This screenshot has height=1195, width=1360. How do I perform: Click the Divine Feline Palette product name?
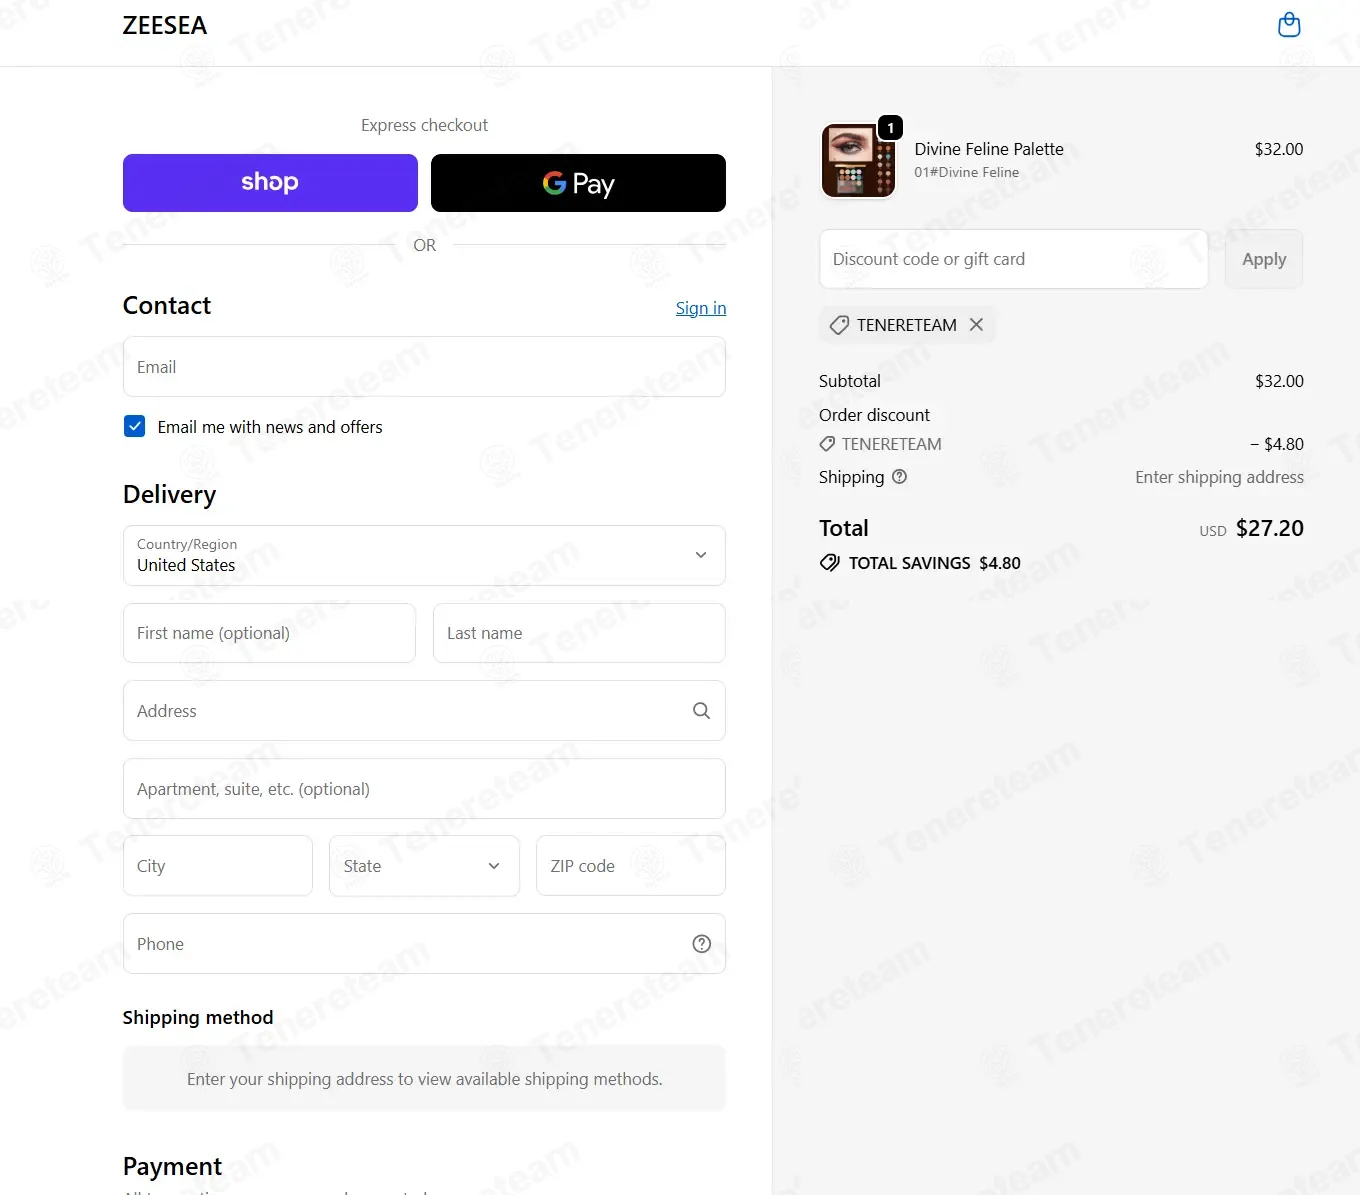click(x=989, y=149)
